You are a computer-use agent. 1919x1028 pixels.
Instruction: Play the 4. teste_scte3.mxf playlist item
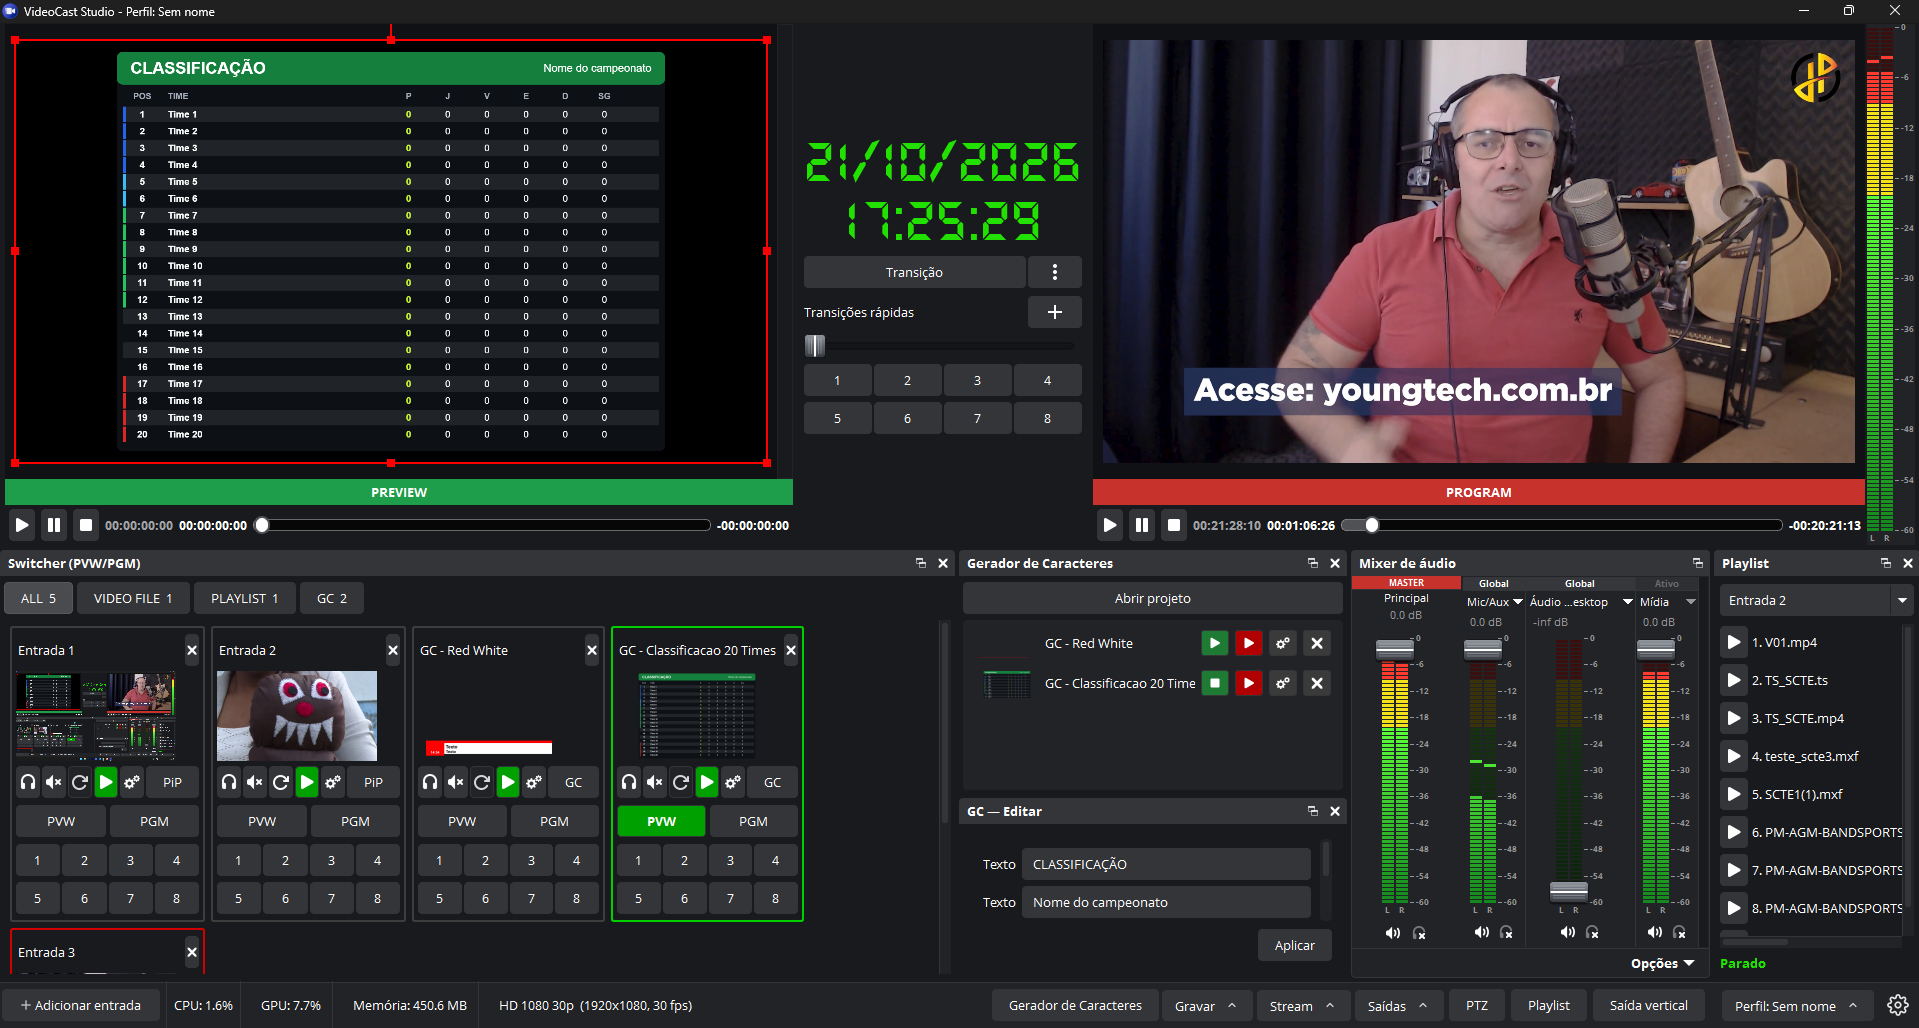pyautogui.click(x=1734, y=756)
